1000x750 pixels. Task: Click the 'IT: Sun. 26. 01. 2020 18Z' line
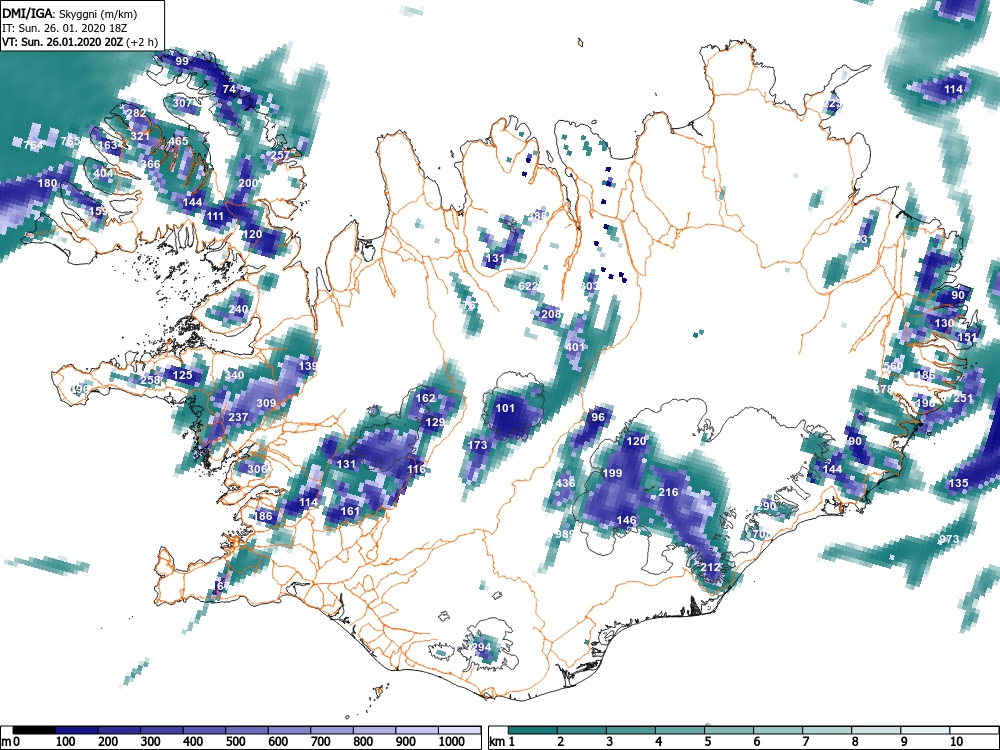(65, 28)
